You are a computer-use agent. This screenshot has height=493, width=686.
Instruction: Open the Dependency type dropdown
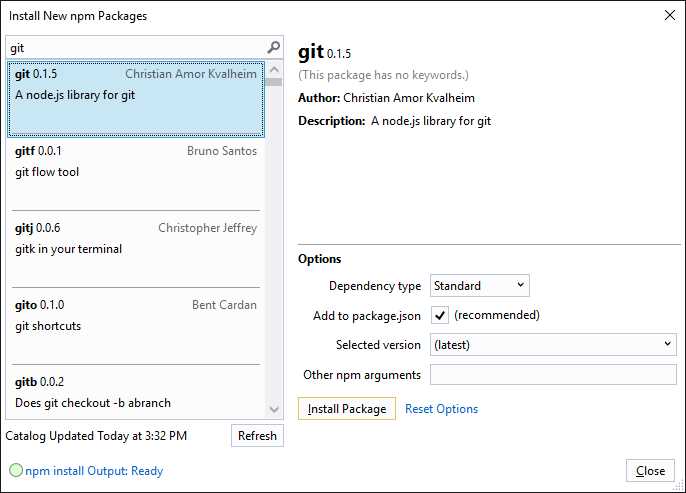coord(480,286)
